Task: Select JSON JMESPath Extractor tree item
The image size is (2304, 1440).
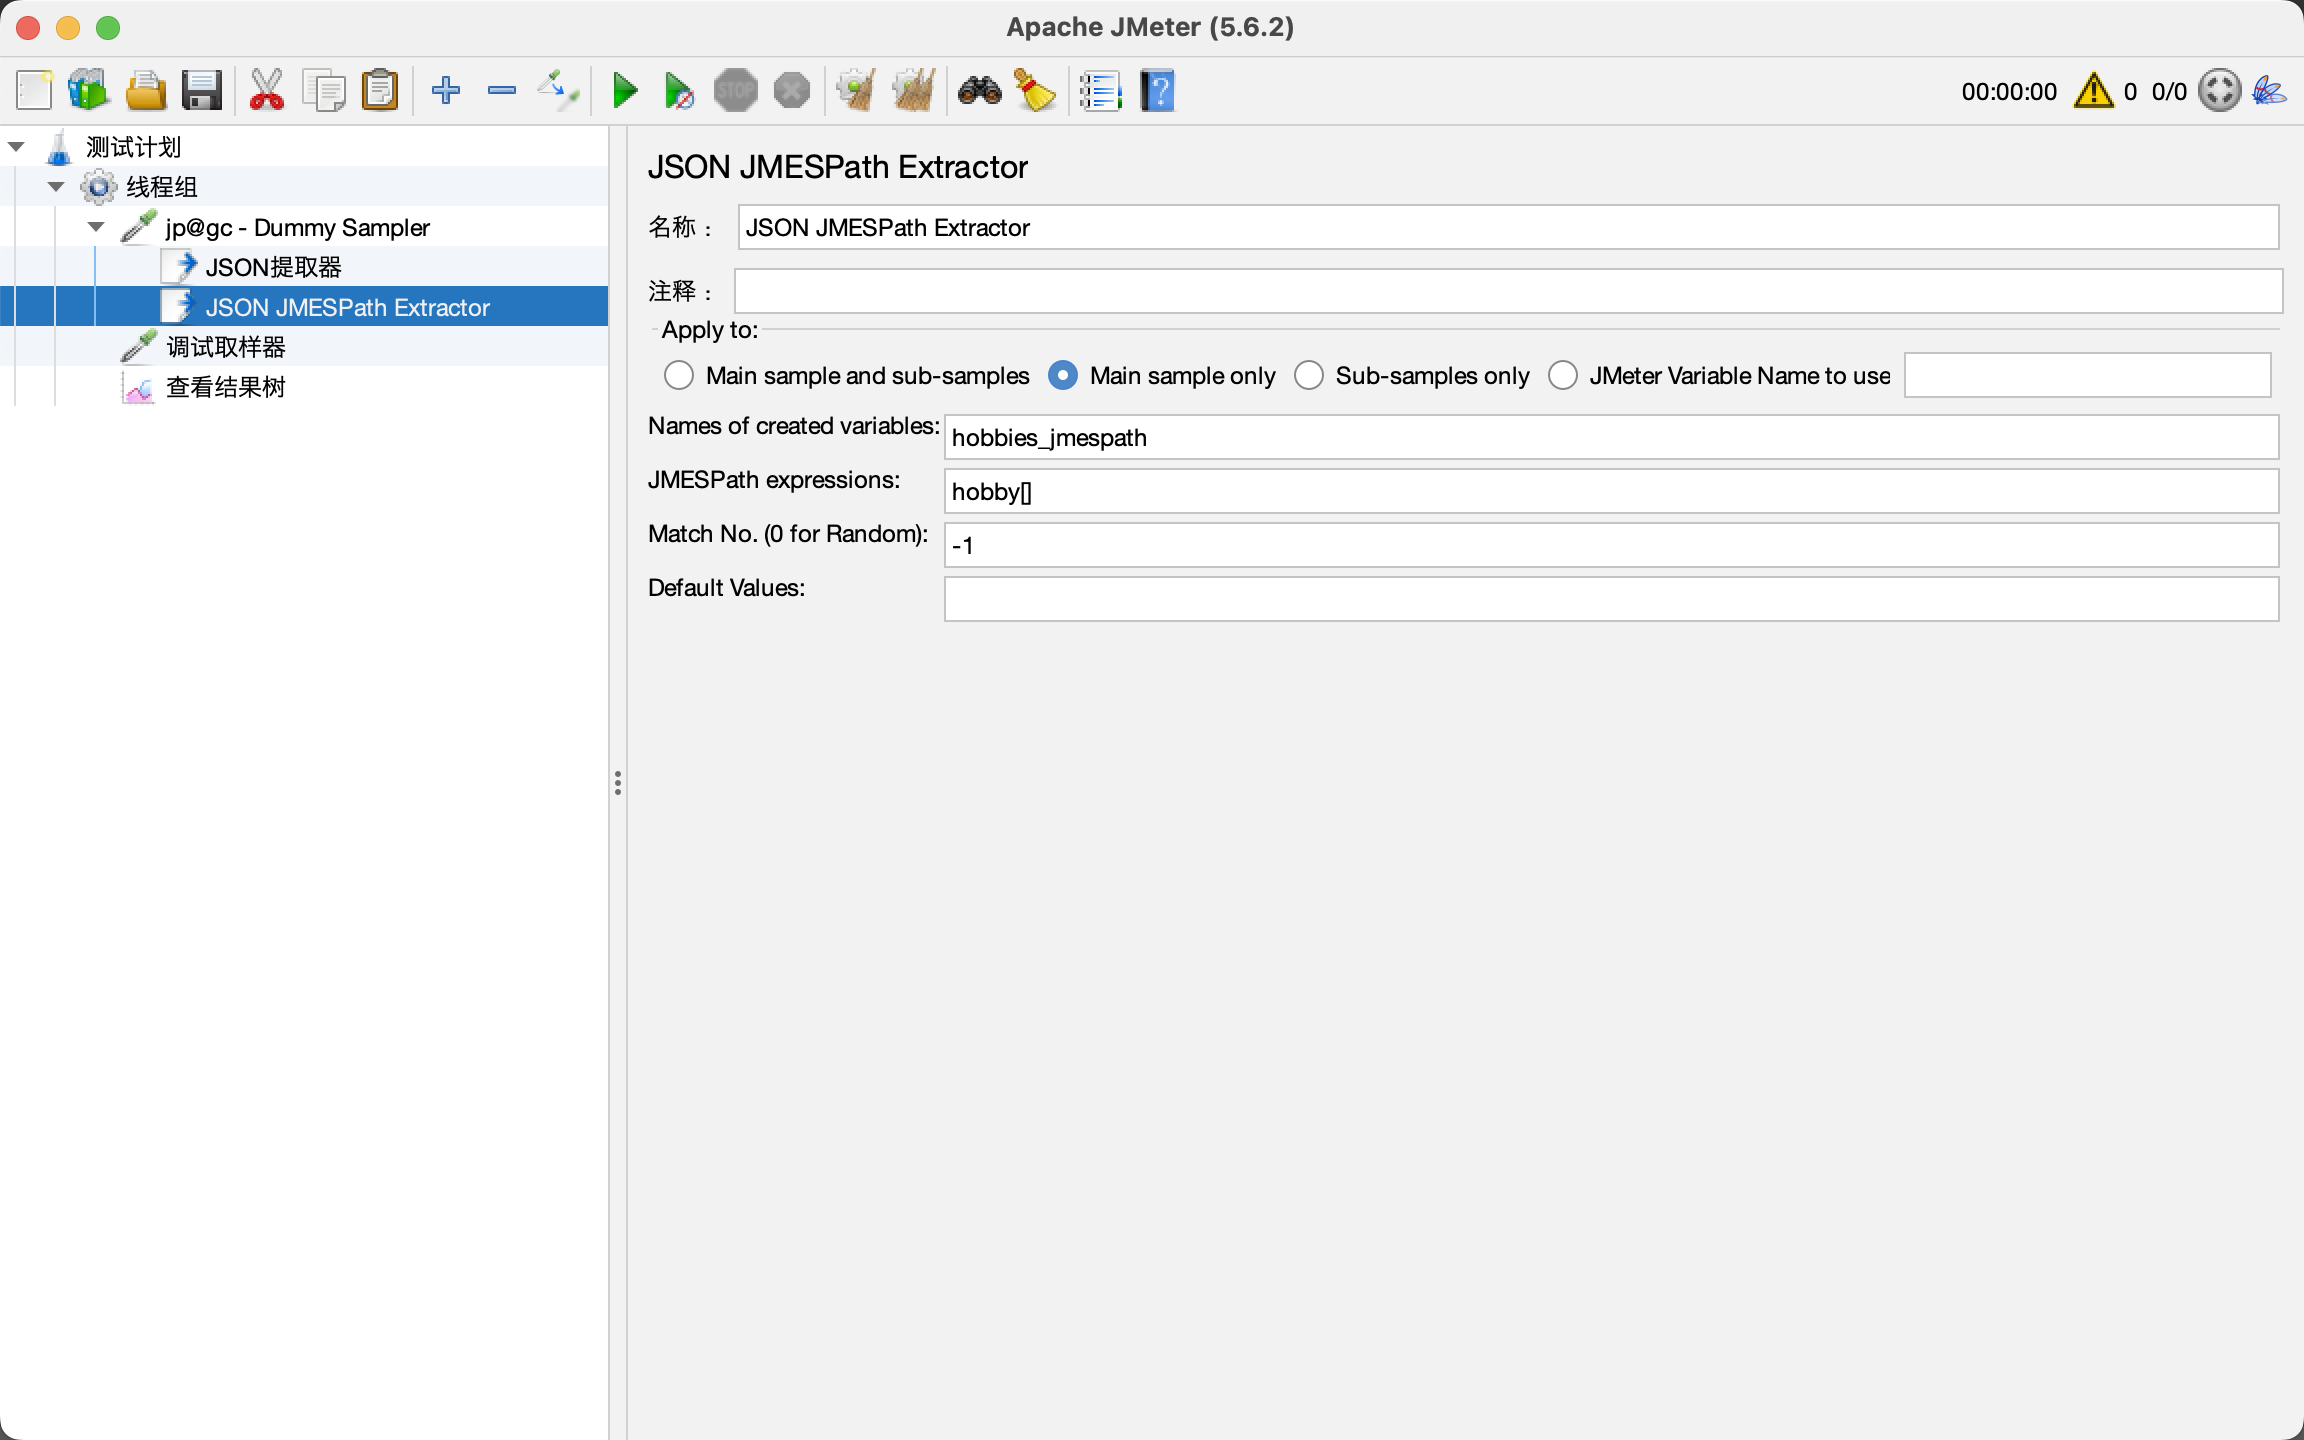Action: [x=347, y=307]
